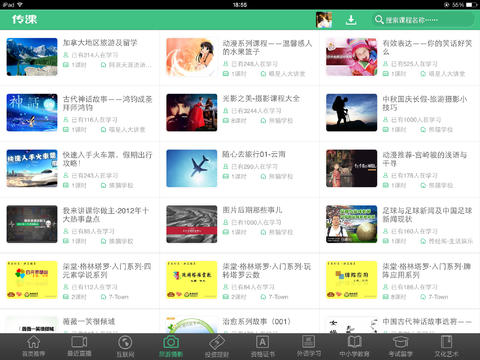Open the dark 2012 events thumbnail
Image resolution: width=480 pixels, height=360 pixels.
coord(32,224)
